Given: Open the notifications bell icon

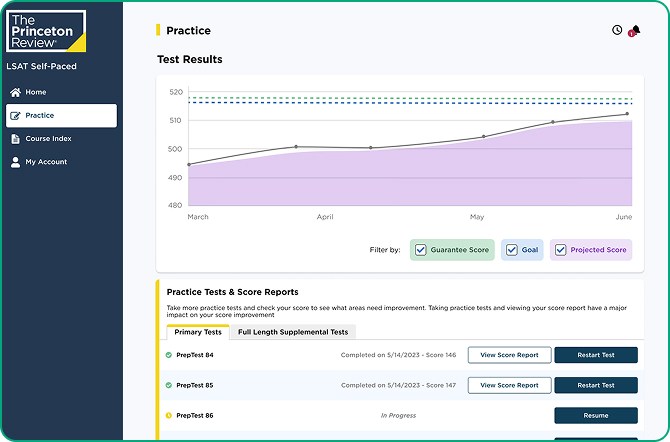Looking at the screenshot, I should pyautogui.click(x=635, y=30).
